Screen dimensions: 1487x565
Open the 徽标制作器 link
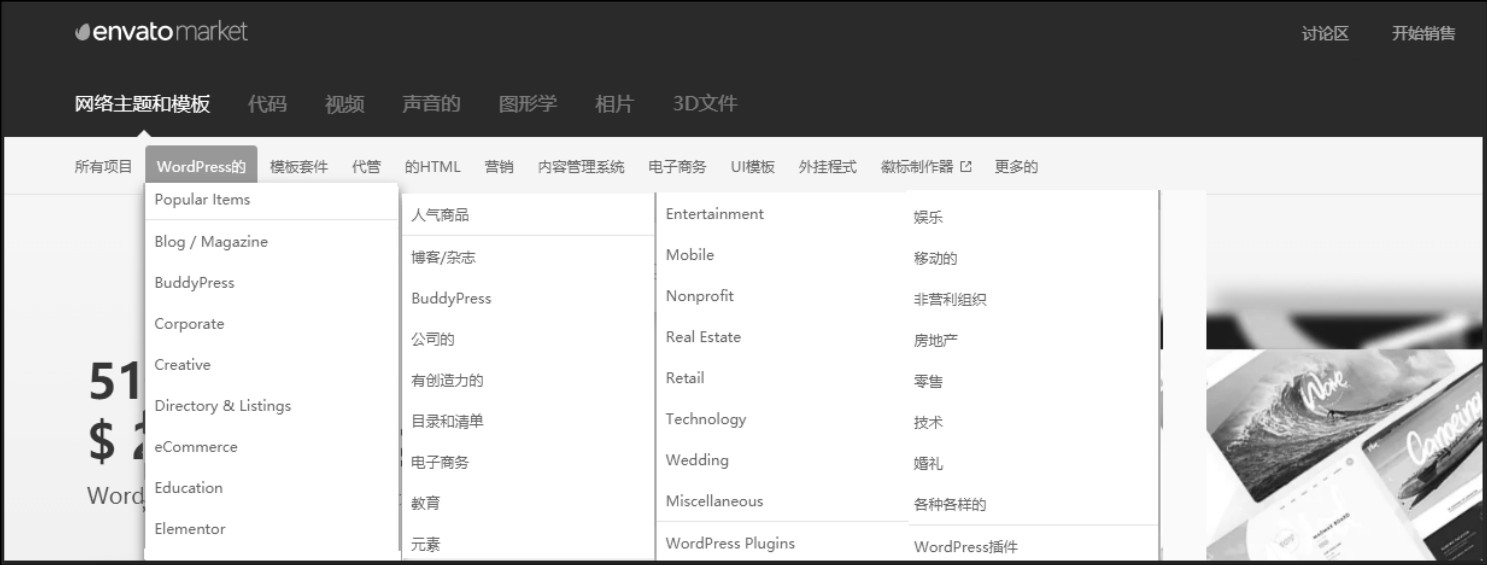(x=917, y=167)
